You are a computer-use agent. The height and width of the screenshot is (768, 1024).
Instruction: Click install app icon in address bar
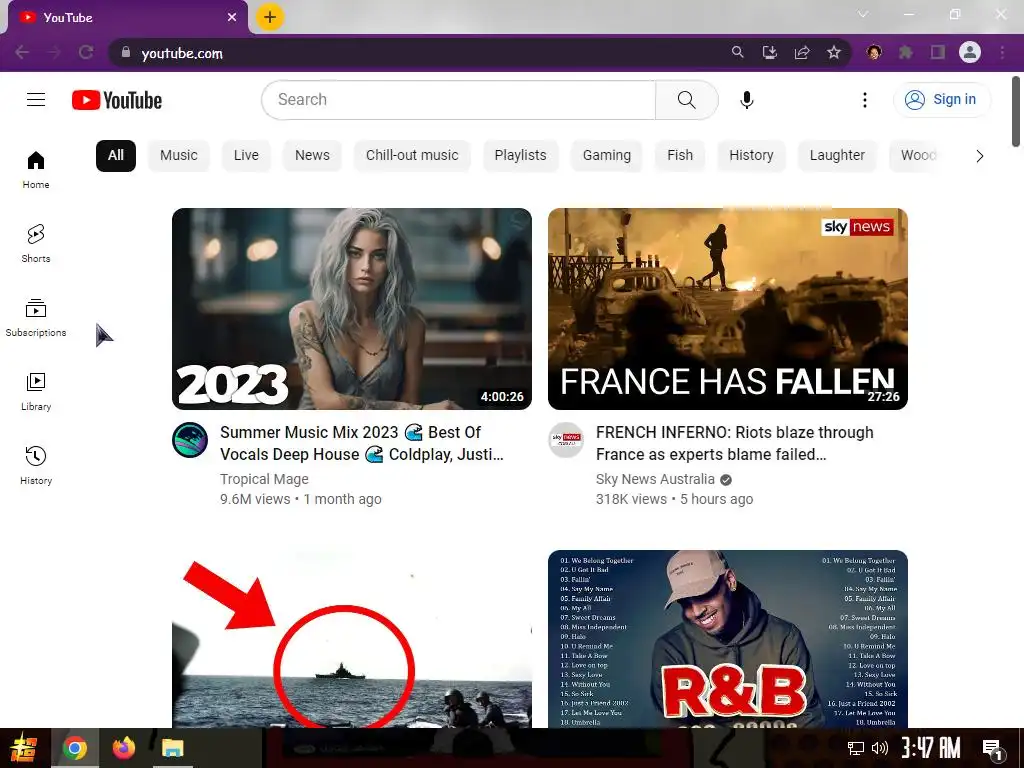(770, 52)
